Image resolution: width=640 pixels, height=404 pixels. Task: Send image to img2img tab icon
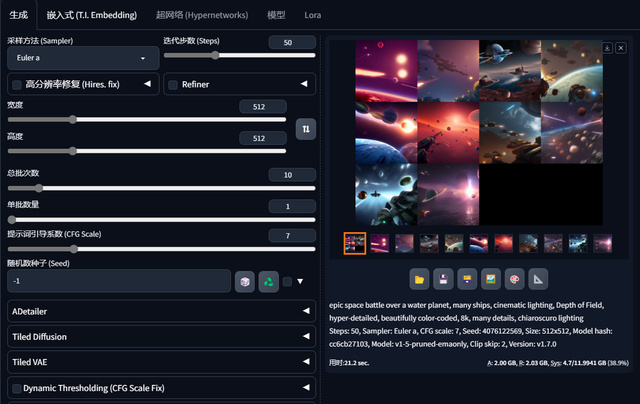pos(491,280)
